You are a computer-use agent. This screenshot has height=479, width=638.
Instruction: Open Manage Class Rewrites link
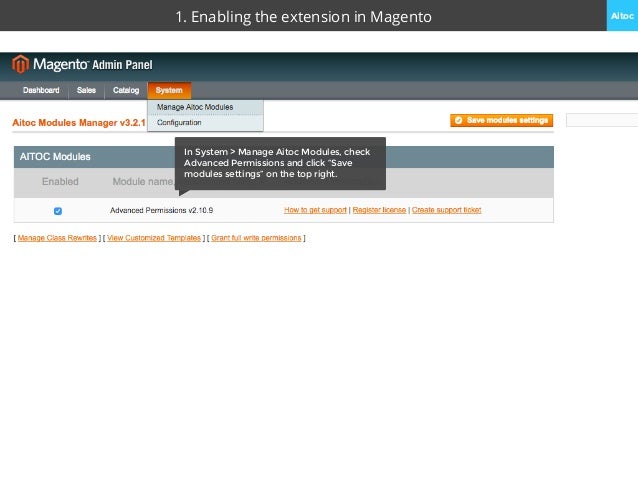(57, 238)
